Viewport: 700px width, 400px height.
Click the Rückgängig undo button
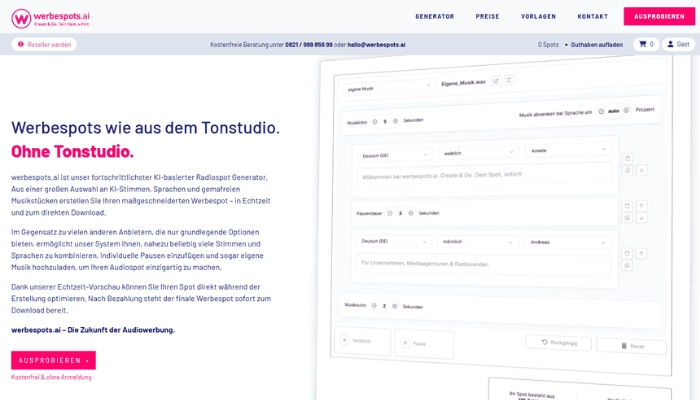[x=559, y=343]
